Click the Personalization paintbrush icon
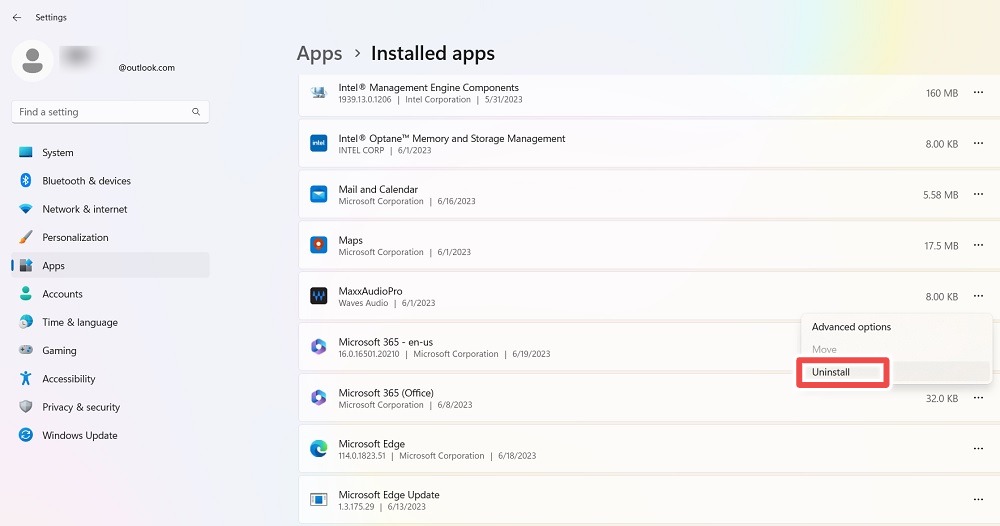 tap(26, 237)
